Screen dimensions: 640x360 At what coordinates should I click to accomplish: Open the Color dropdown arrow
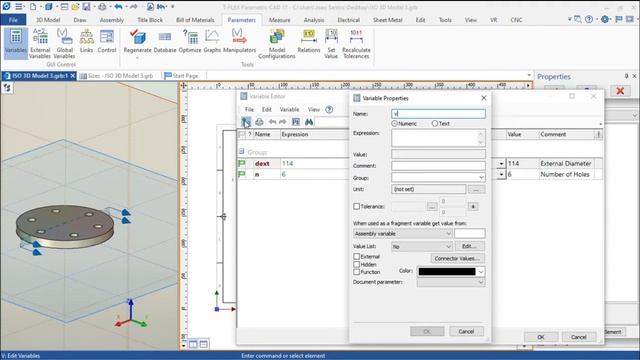coord(481,271)
